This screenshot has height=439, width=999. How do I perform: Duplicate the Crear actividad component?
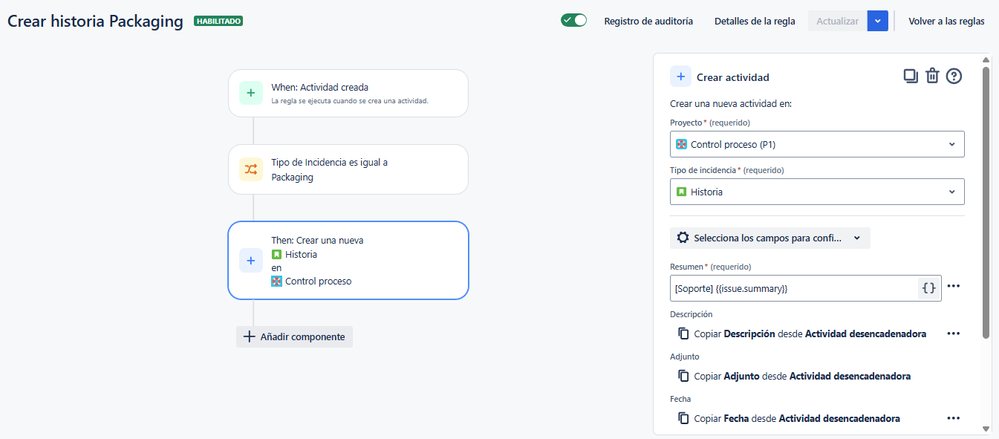point(910,76)
